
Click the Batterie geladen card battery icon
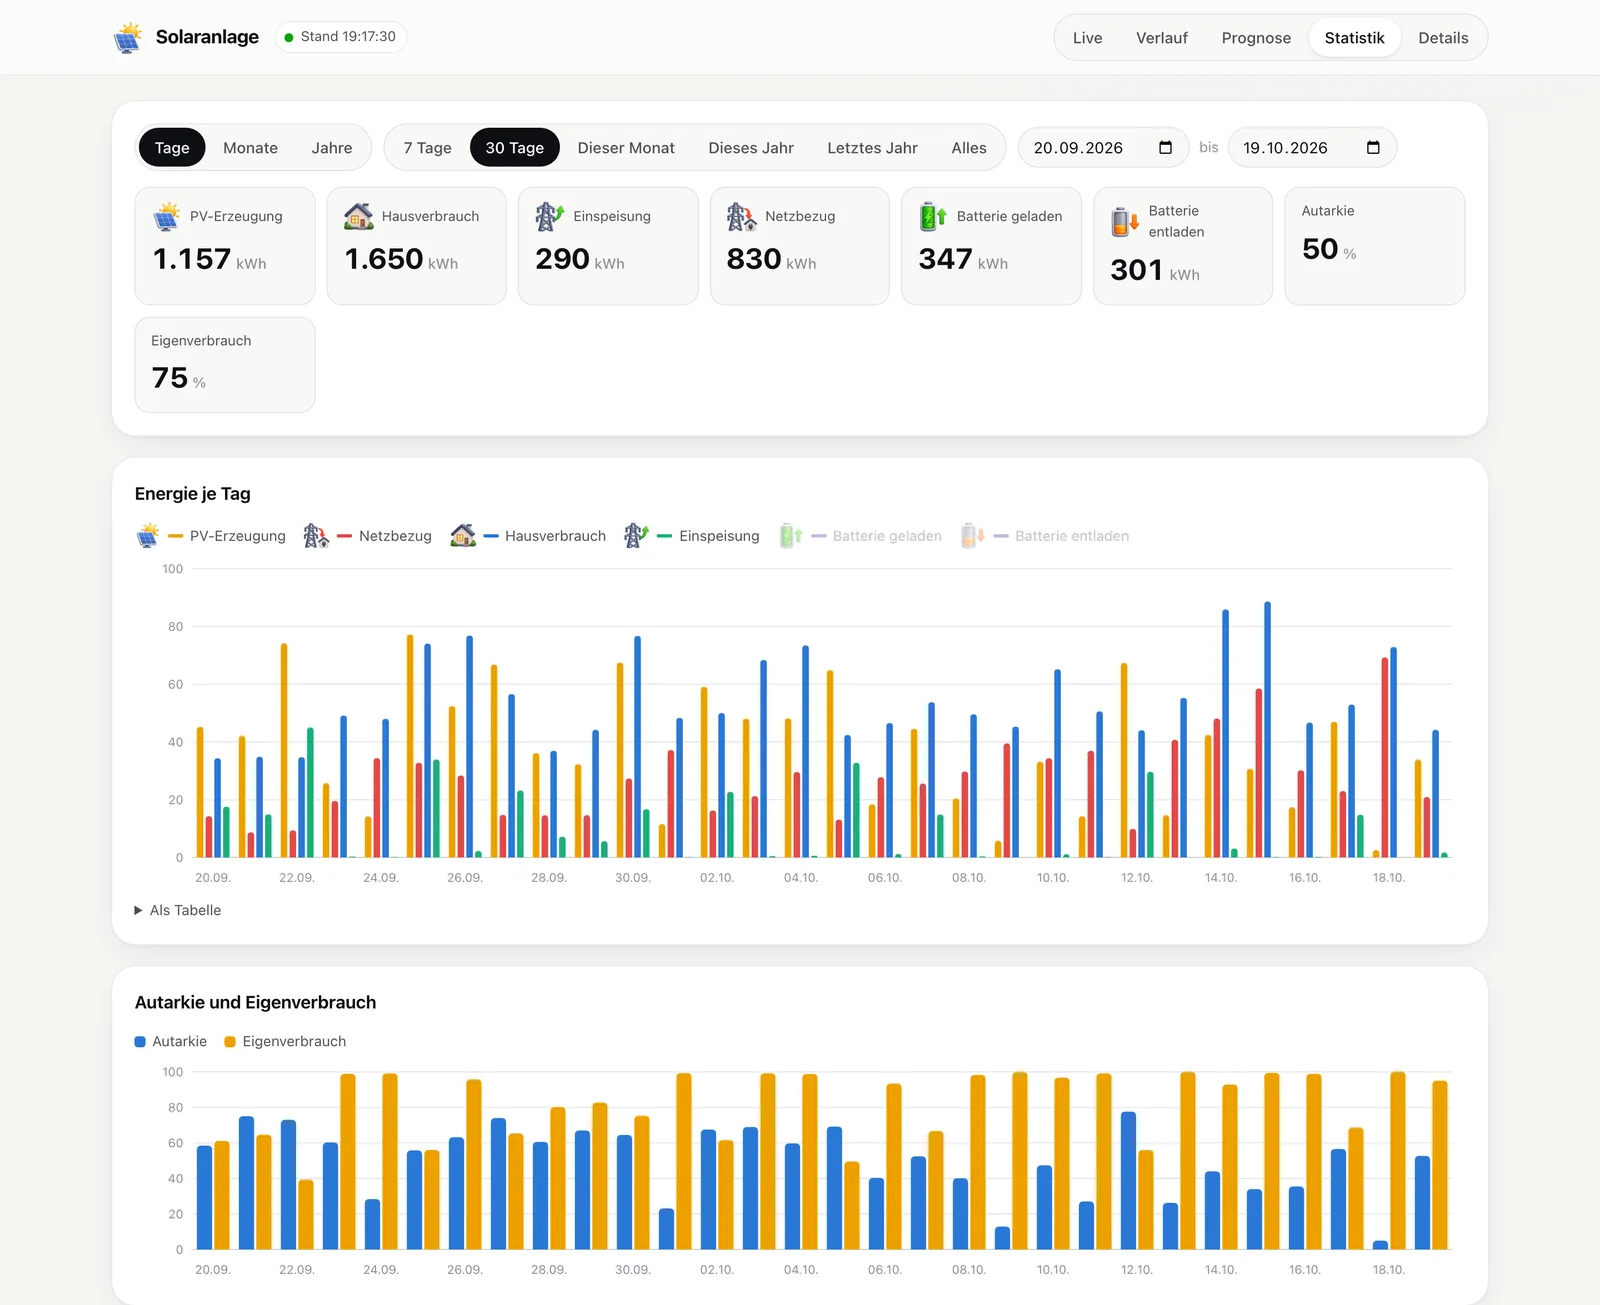tap(933, 216)
